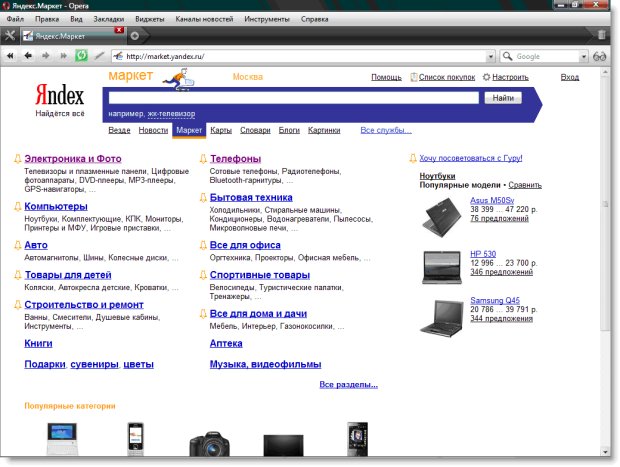Open the Строительство и ремонт category
This screenshot has height=467, width=620.
[x=84, y=304]
